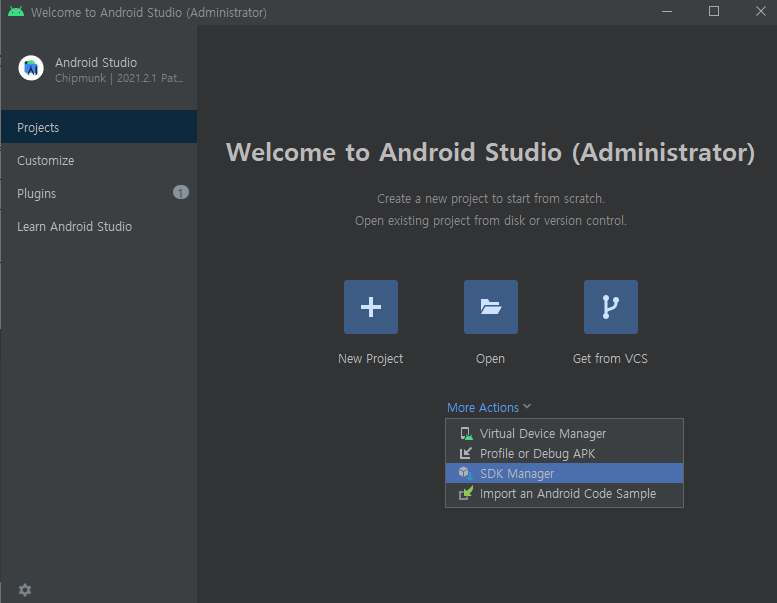This screenshot has width=777, height=603.
Task: Minimize the Android Studio welcome window
Action: point(667,11)
